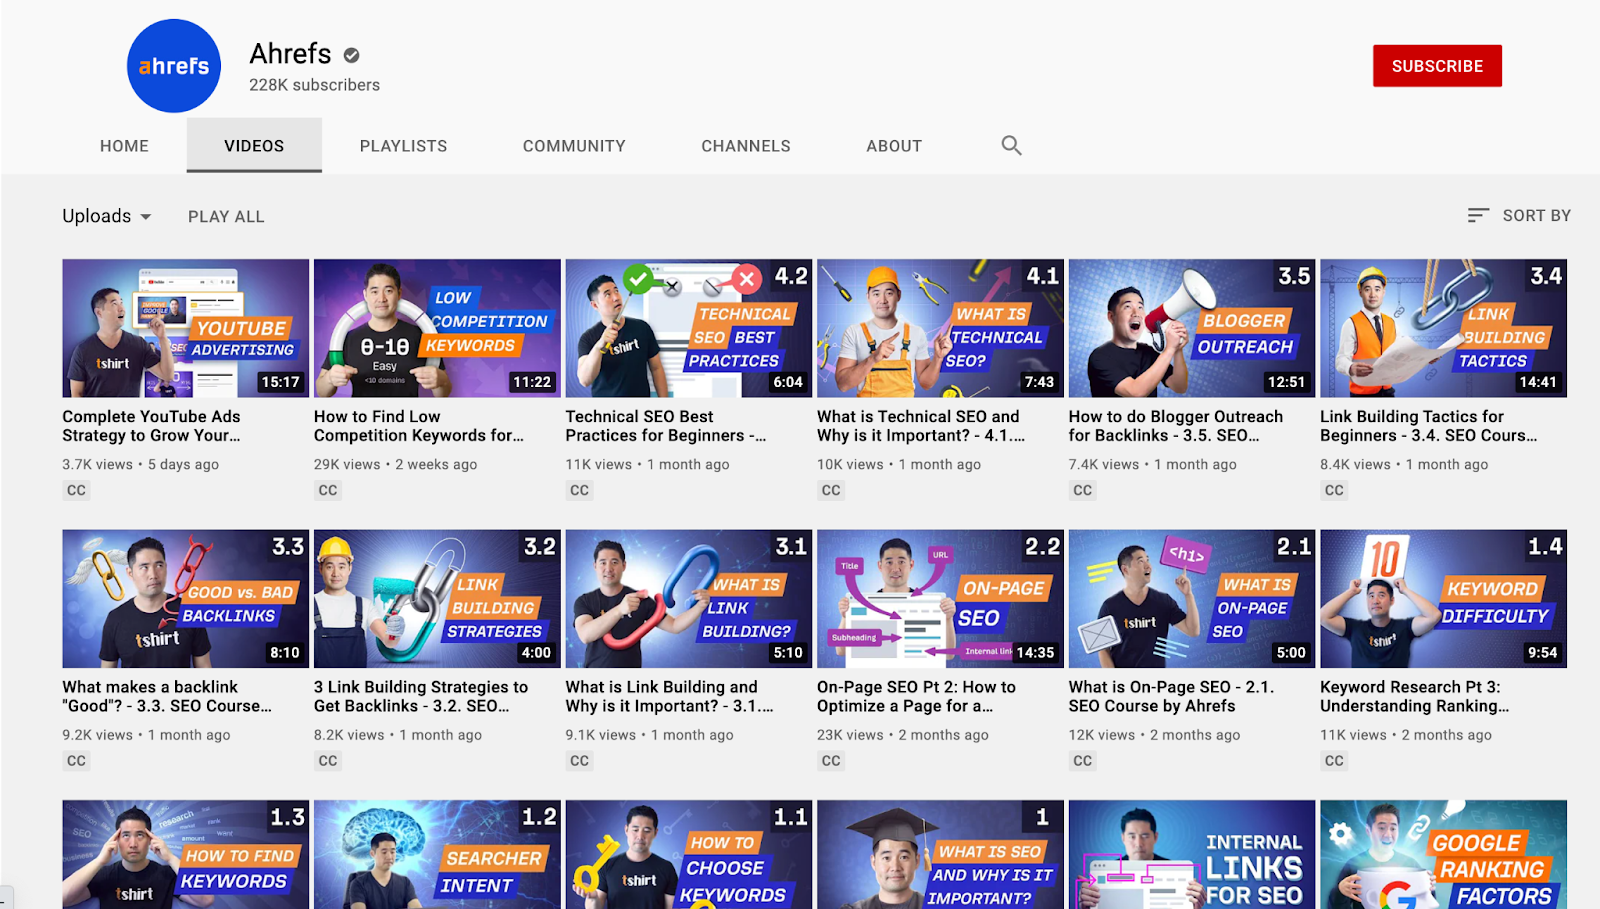The image size is (1600, 909).
Task: Click the CC badge under On-Page SEO Pt 2
Action: pos(831,761)
